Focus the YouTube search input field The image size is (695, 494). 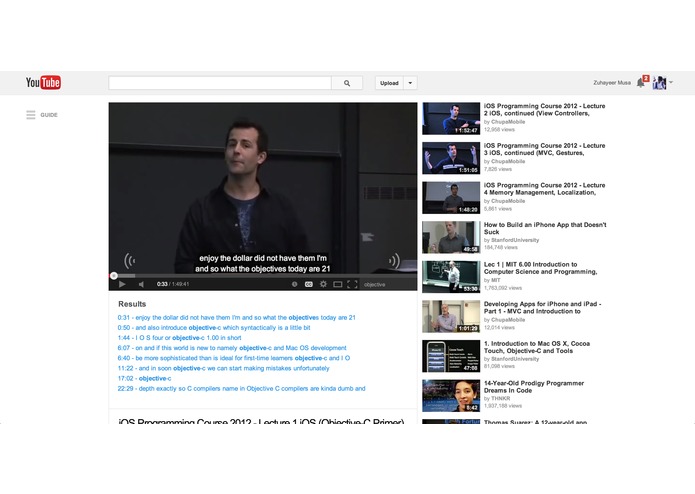click(x=220, y=83)
